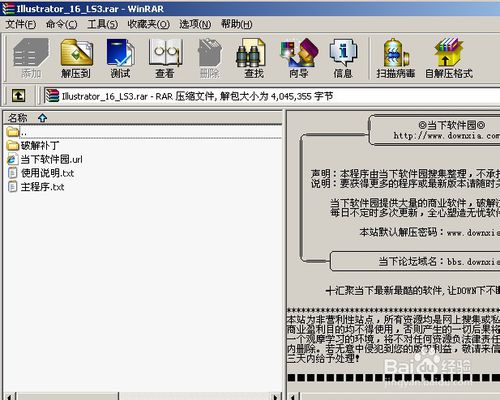Click the Extract To (解压到) icon
The image size is (500, 400).
click(x=76, y=58)
